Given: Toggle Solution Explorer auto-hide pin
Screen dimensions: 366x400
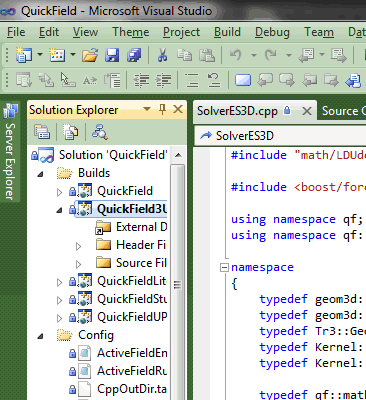Looking at the screenshot, I should click(x=162, y=109).
